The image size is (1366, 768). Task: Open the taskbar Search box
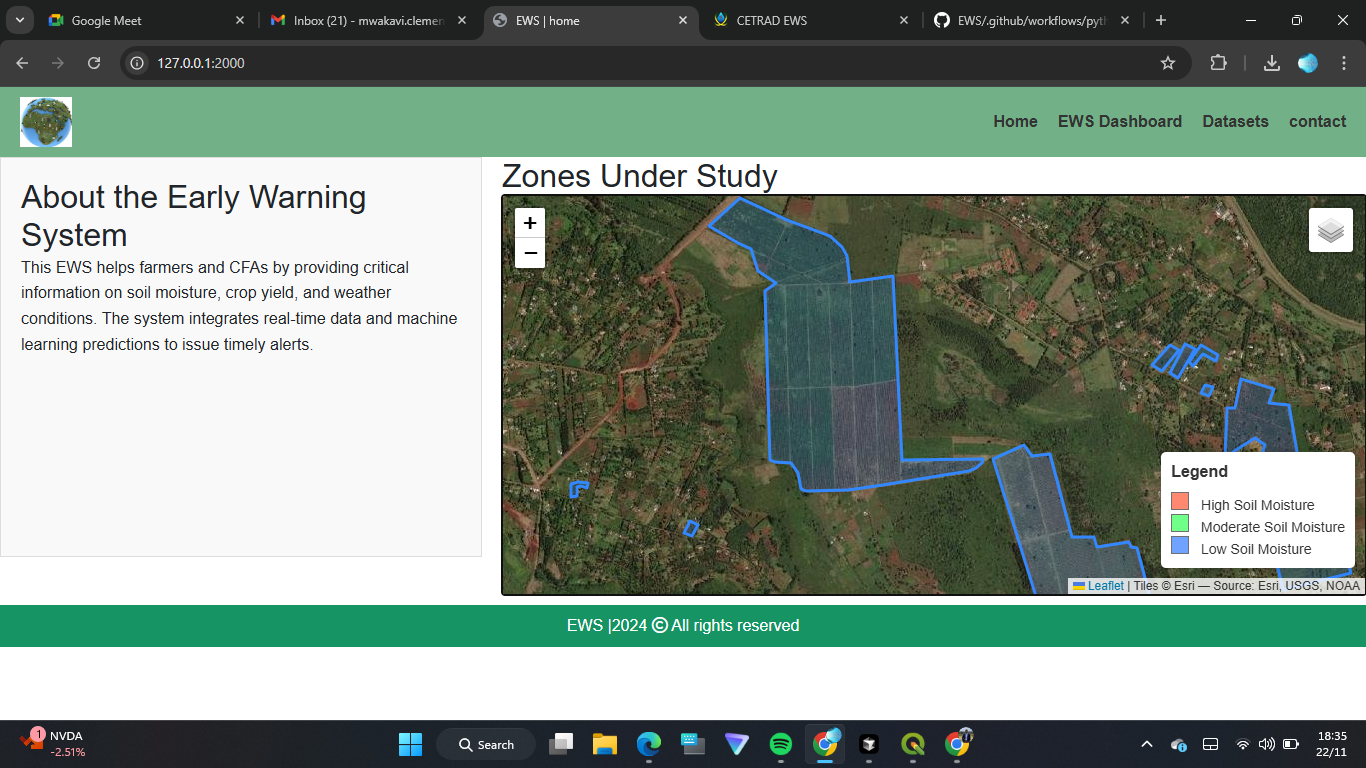[x=486, y=744]
